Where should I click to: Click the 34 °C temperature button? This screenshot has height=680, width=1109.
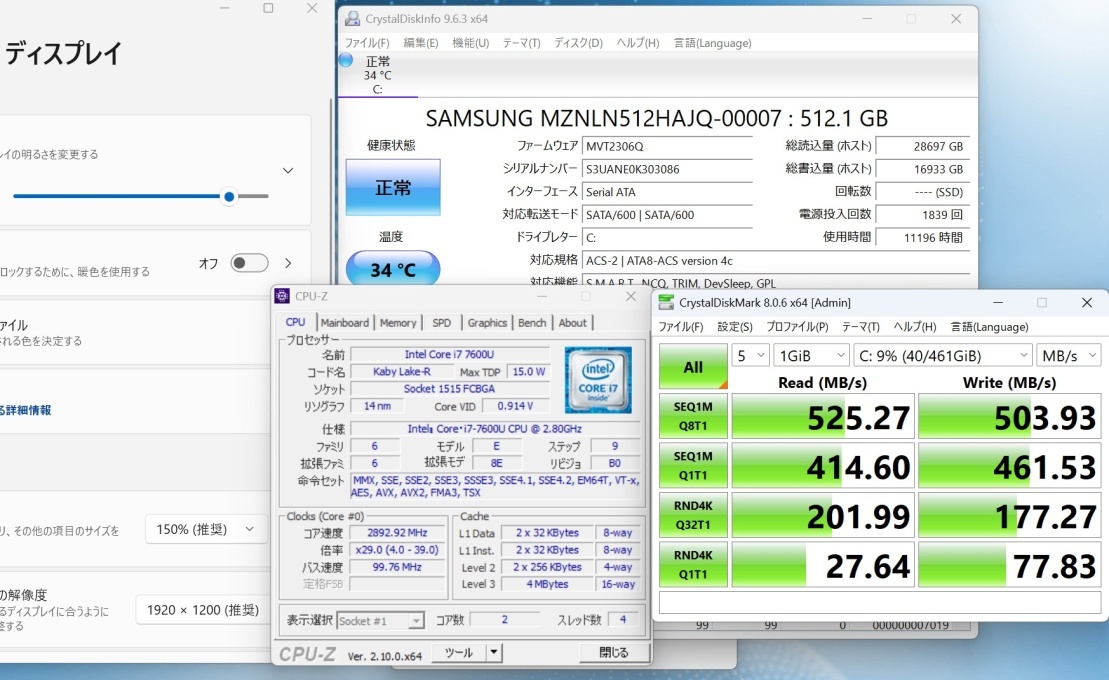click(393, 269)
